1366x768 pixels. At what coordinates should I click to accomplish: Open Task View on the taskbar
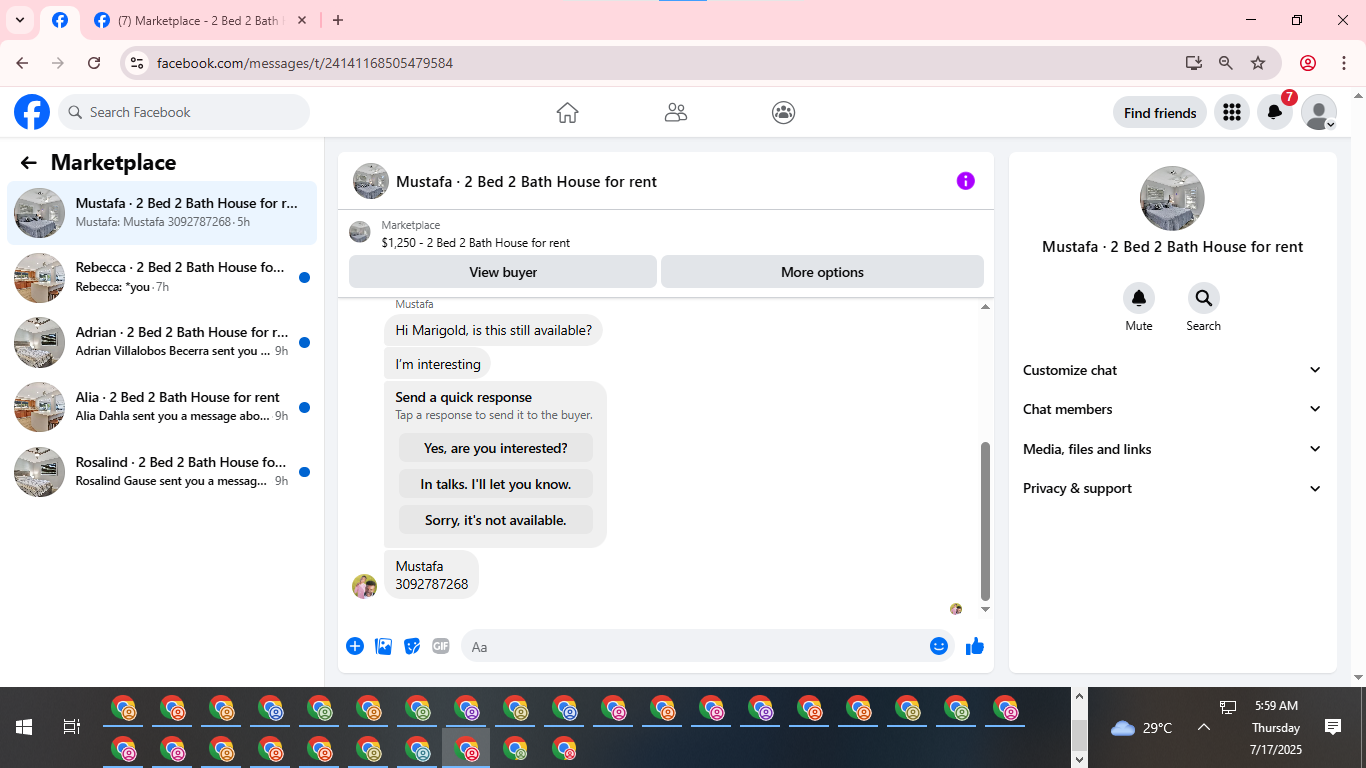pos(72,727)
